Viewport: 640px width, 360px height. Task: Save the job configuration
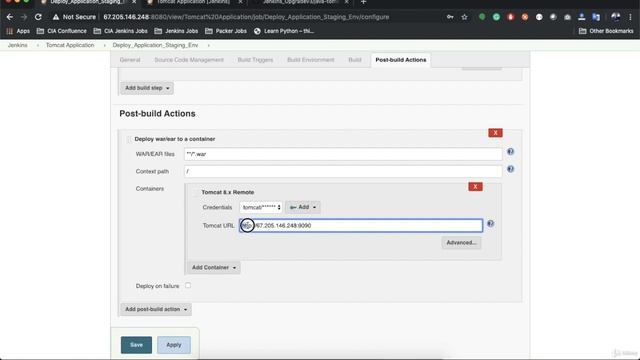pos(136,345)
